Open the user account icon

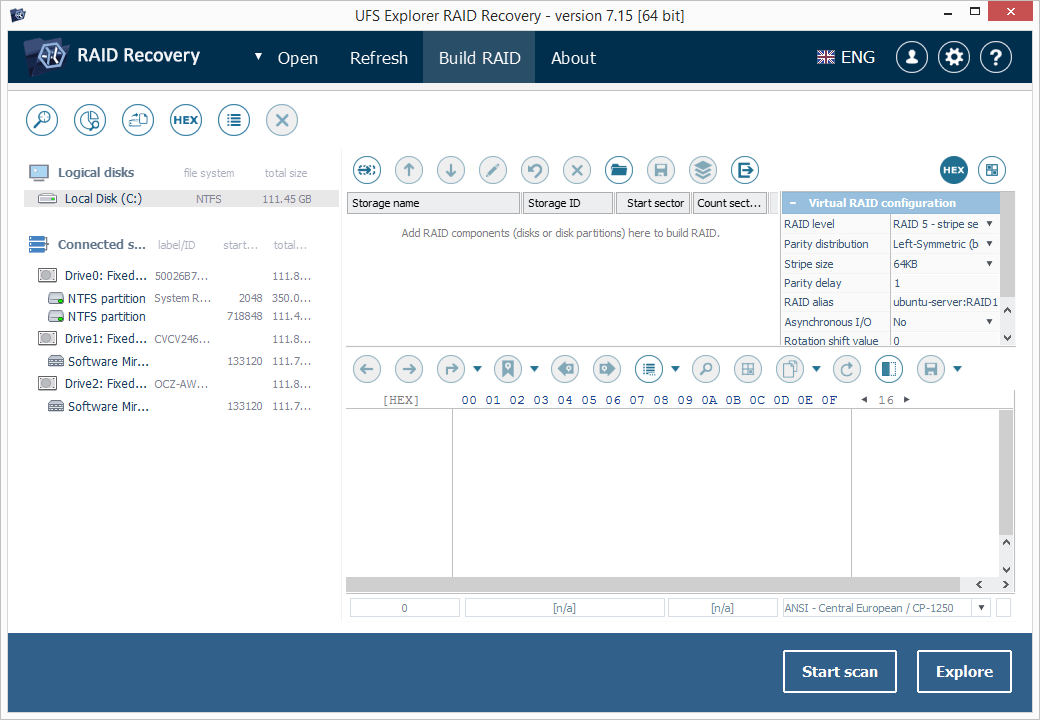912,58
